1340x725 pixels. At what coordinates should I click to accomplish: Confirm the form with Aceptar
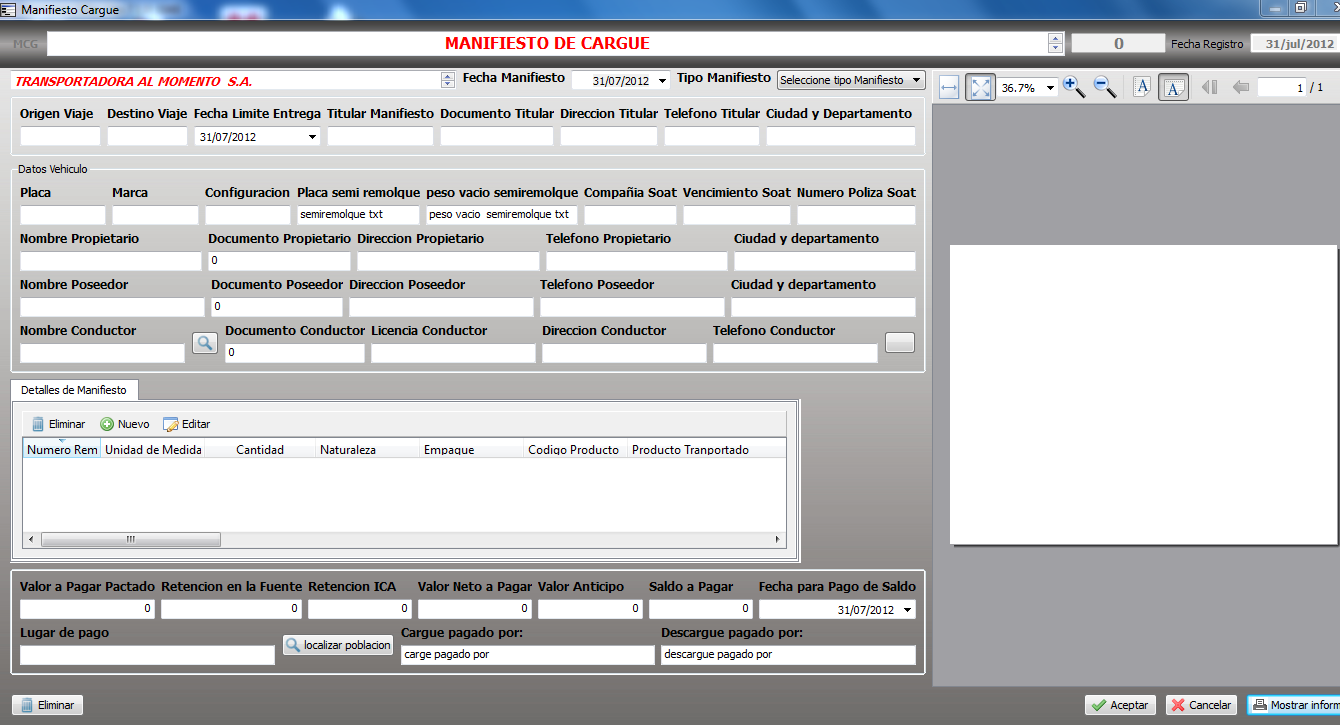click(x=1120, y=705)
